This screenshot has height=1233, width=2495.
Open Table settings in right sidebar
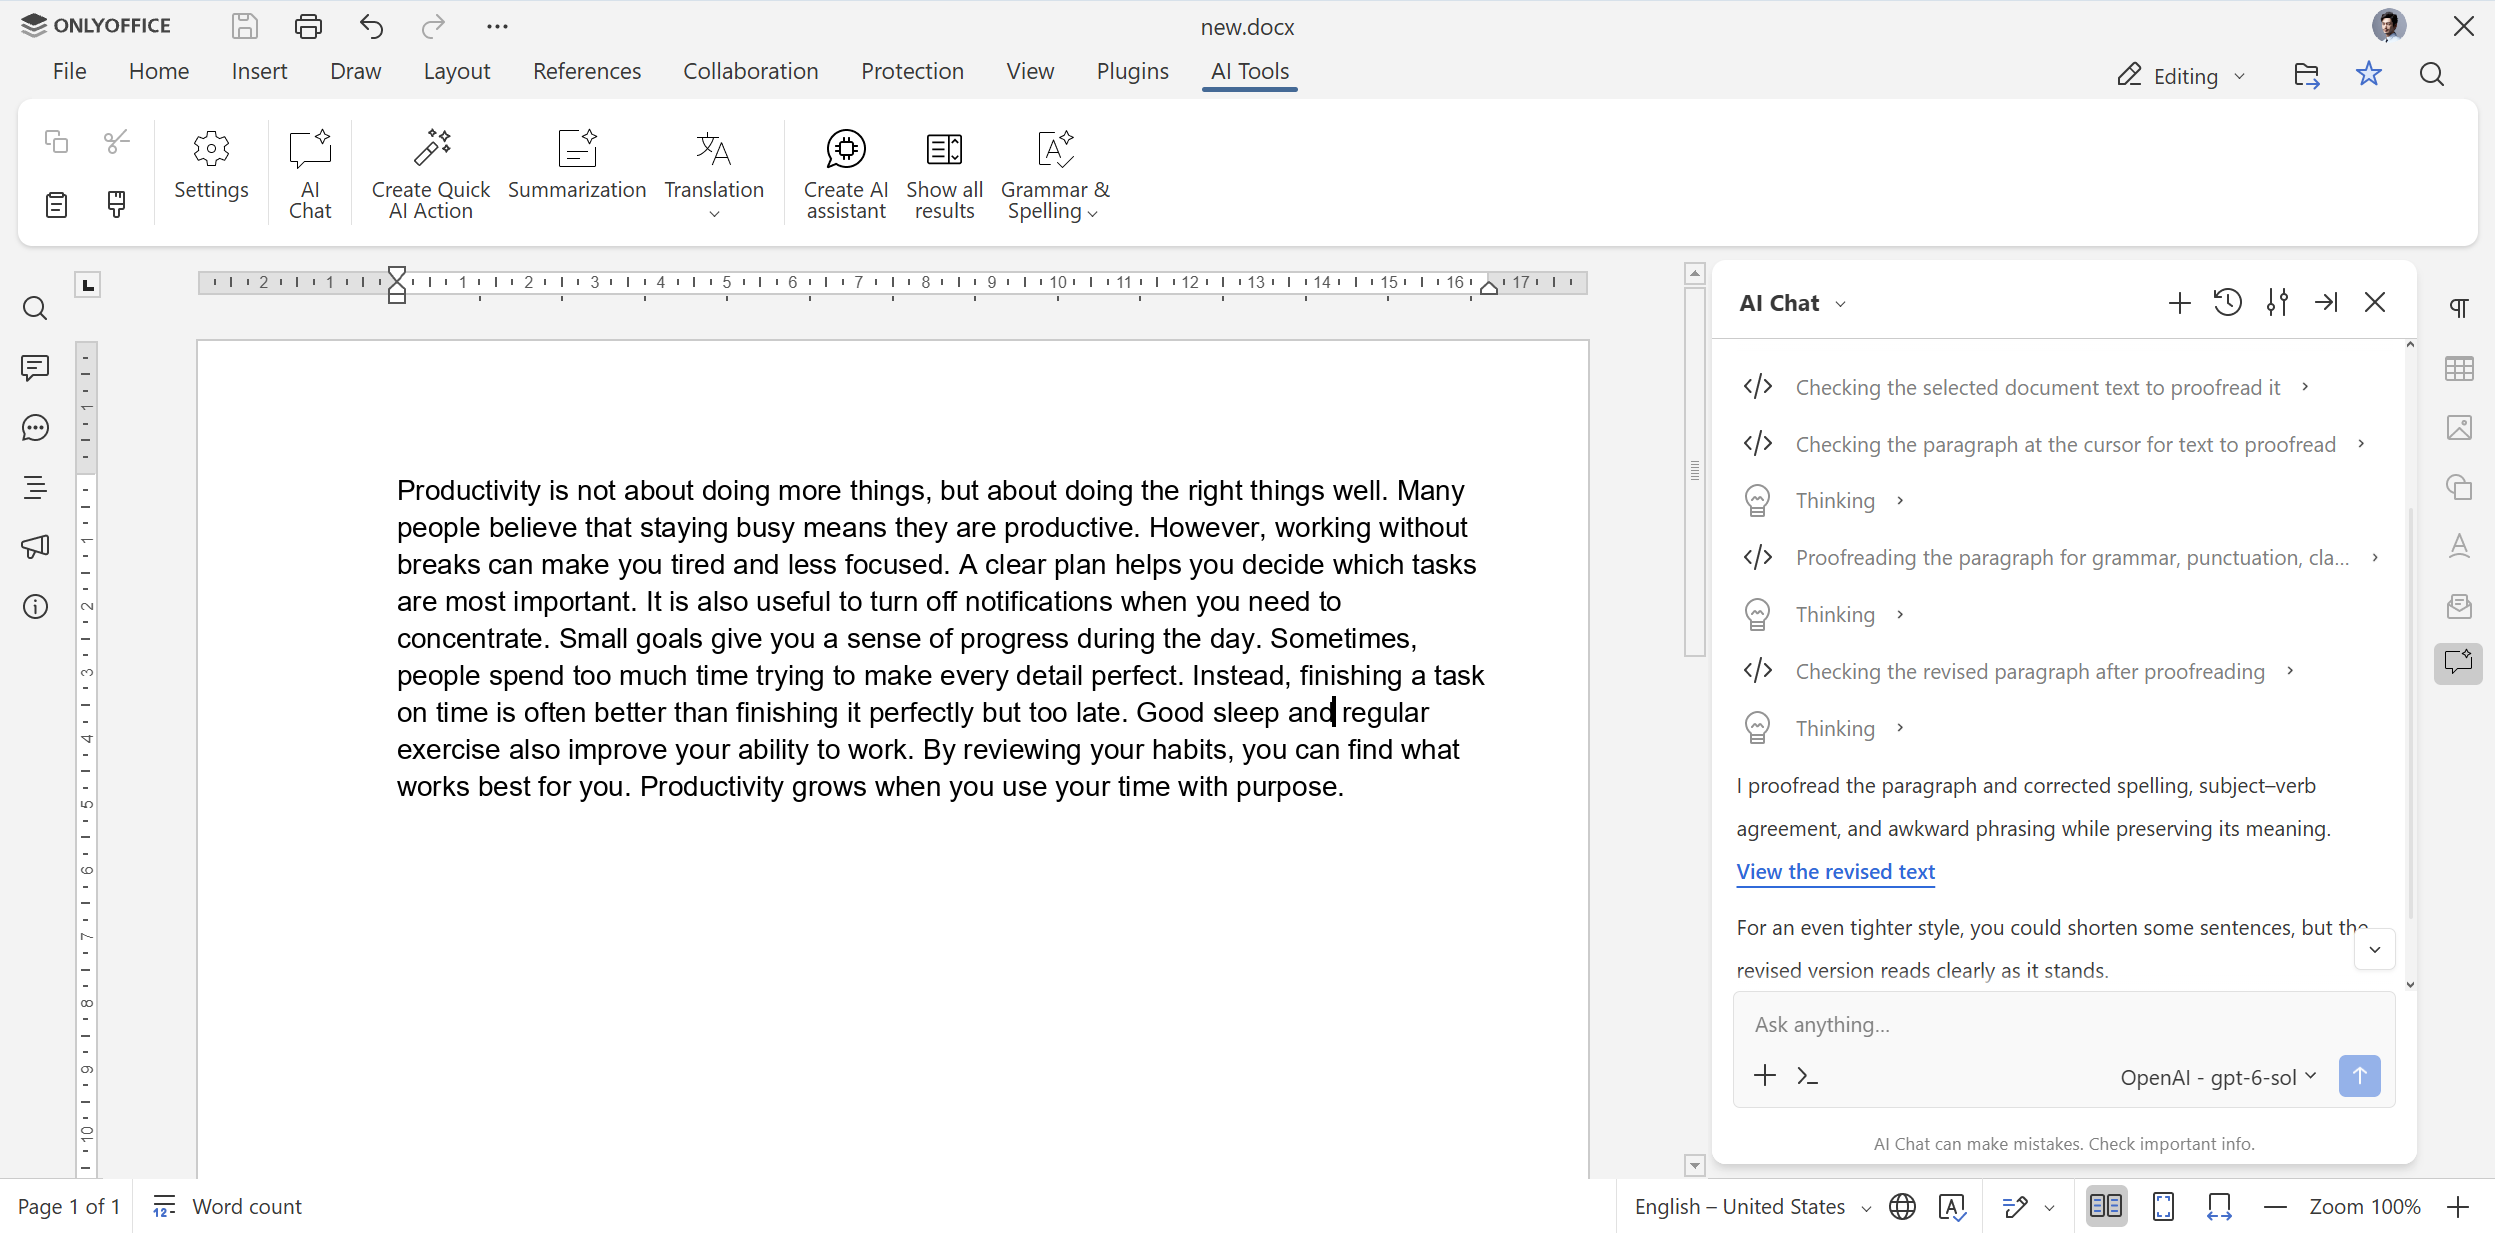(2459, 368)
